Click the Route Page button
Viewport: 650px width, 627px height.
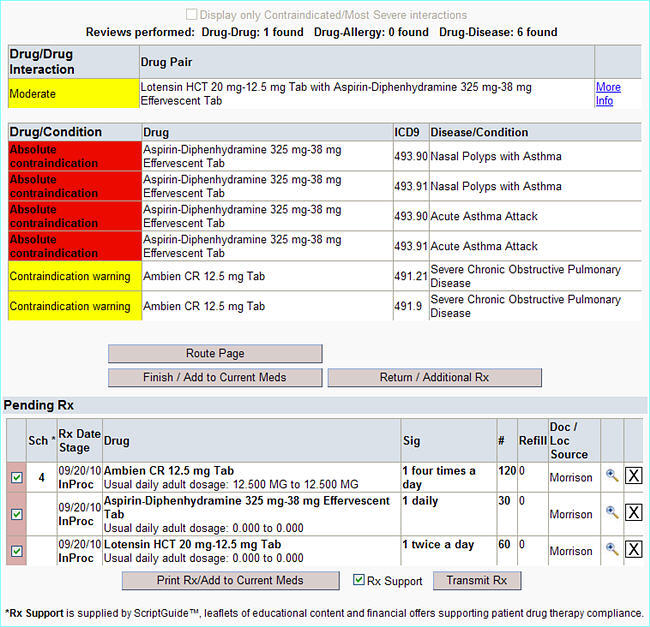point(215,353)
